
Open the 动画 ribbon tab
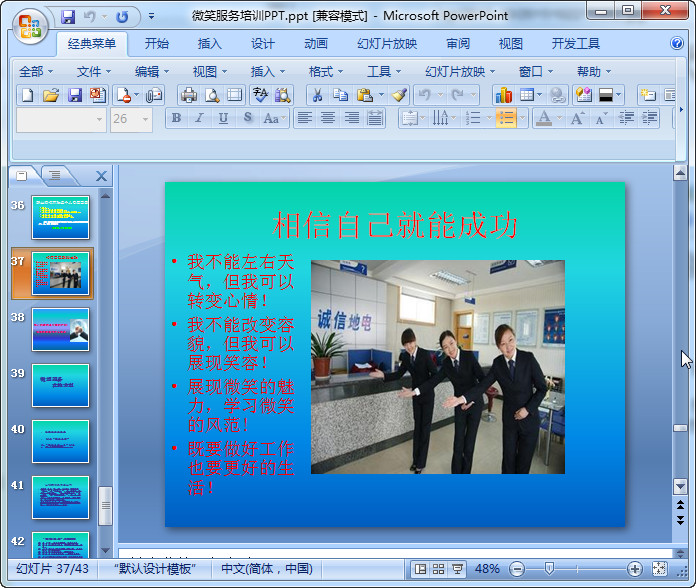316,43
